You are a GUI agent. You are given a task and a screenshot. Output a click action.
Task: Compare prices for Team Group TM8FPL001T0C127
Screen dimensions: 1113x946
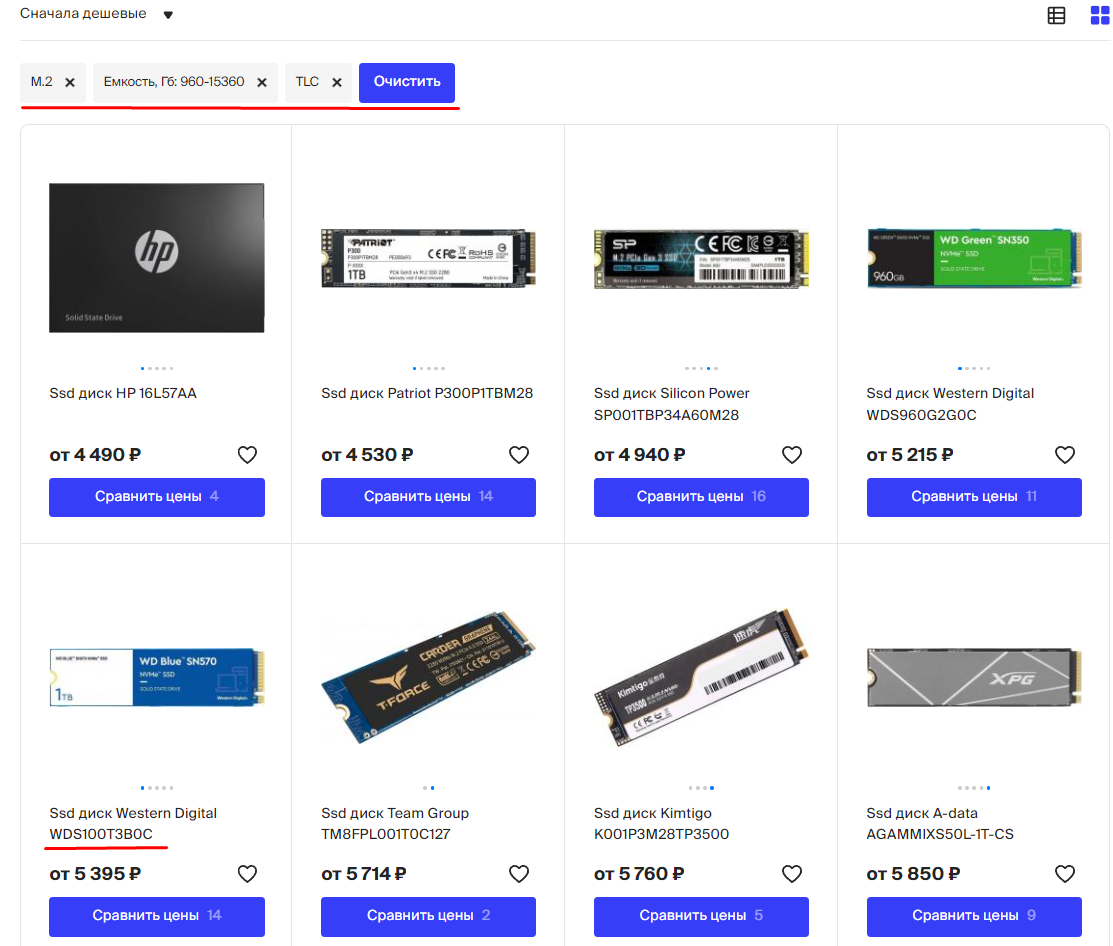pyautogui.click(x=428, y=916)
